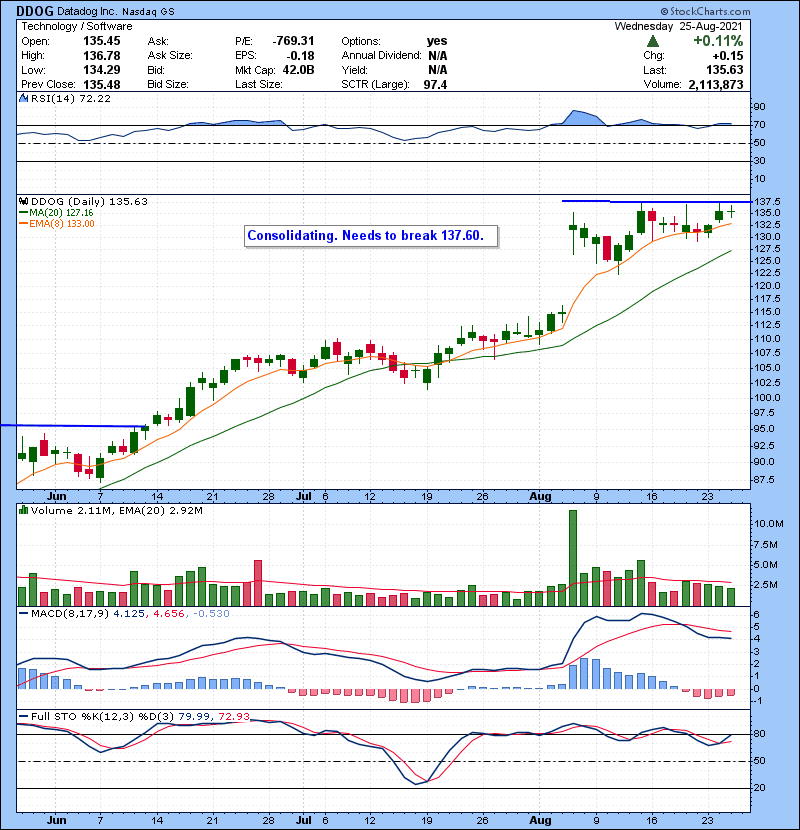Click the Consolidating annotation text box
This screenshot has height=830, width=800.
pyautogui.click(x=371, y=236)
